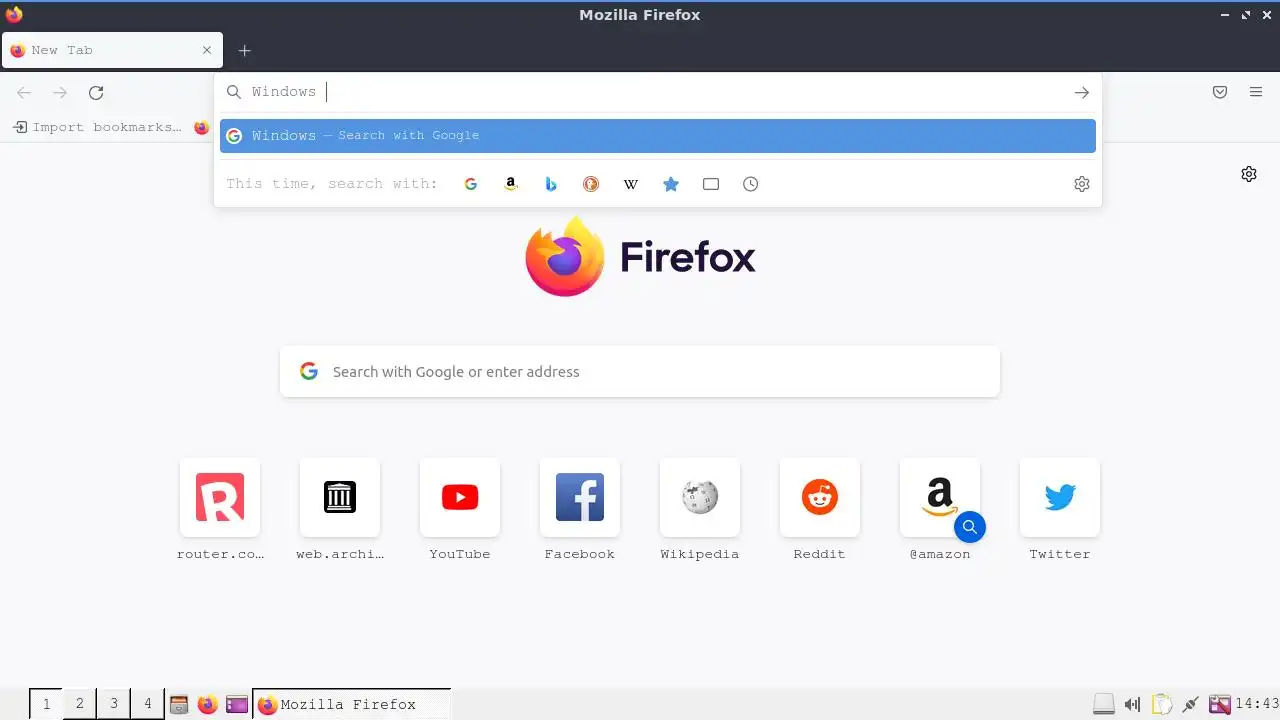Viewport: 1280px width, 720px height.
Task: Search this time with Bing icon
Action: pyautogui.click(x=551, y=184)
